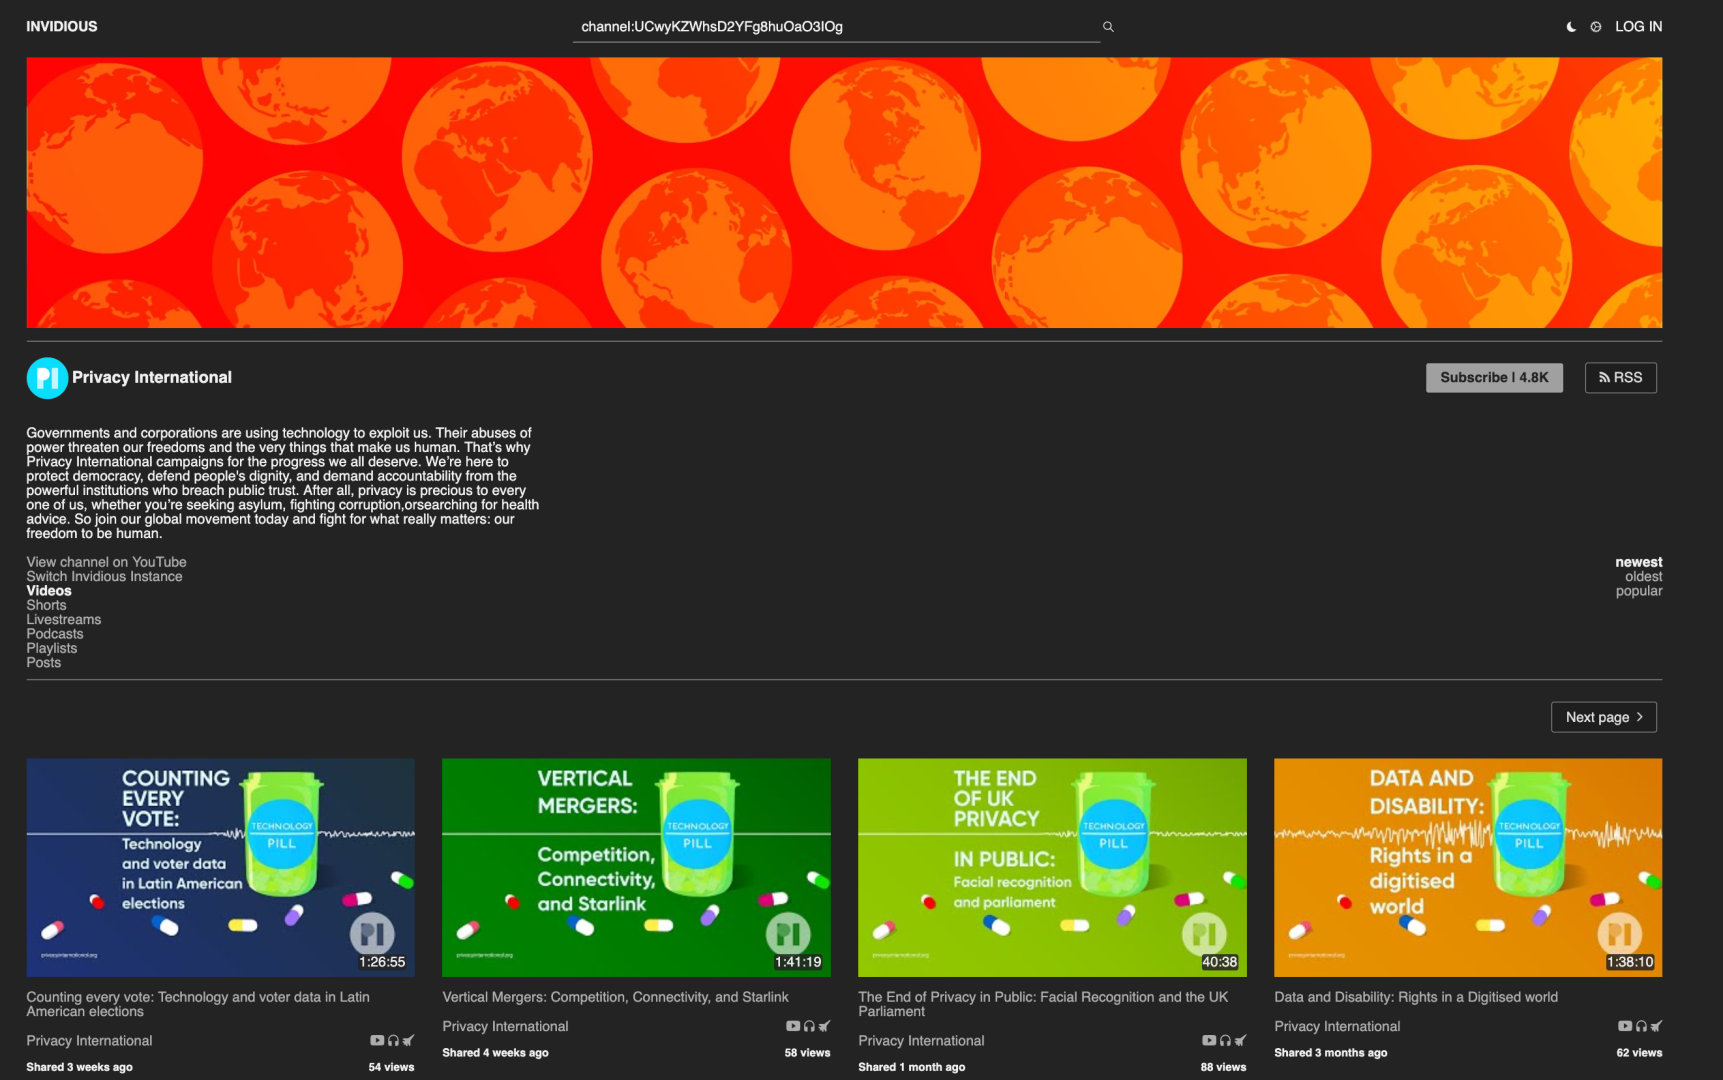
Task: Click plane icon under Data and Disability video
Action: [1656, 1026]
